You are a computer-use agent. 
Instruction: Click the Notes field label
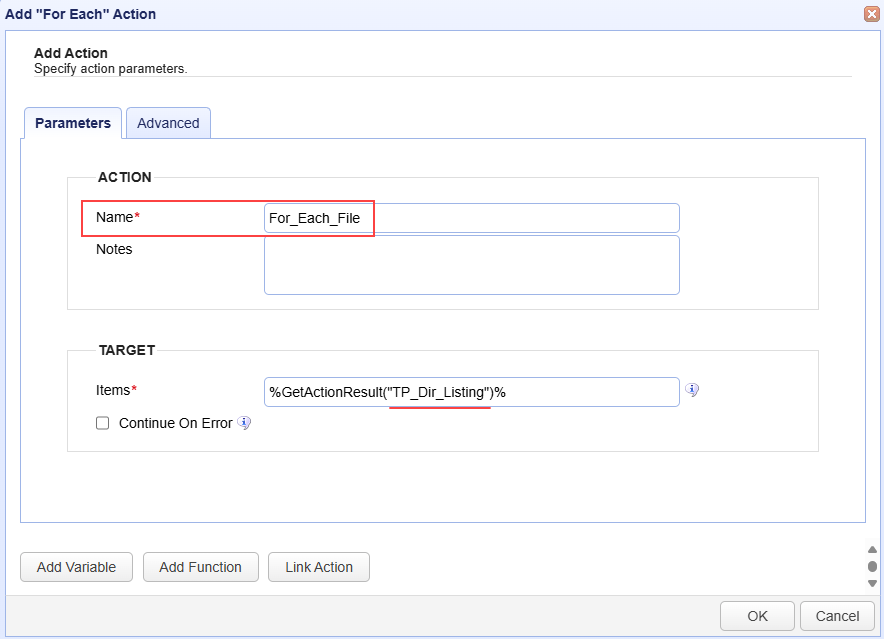click(x=114, y=249)
